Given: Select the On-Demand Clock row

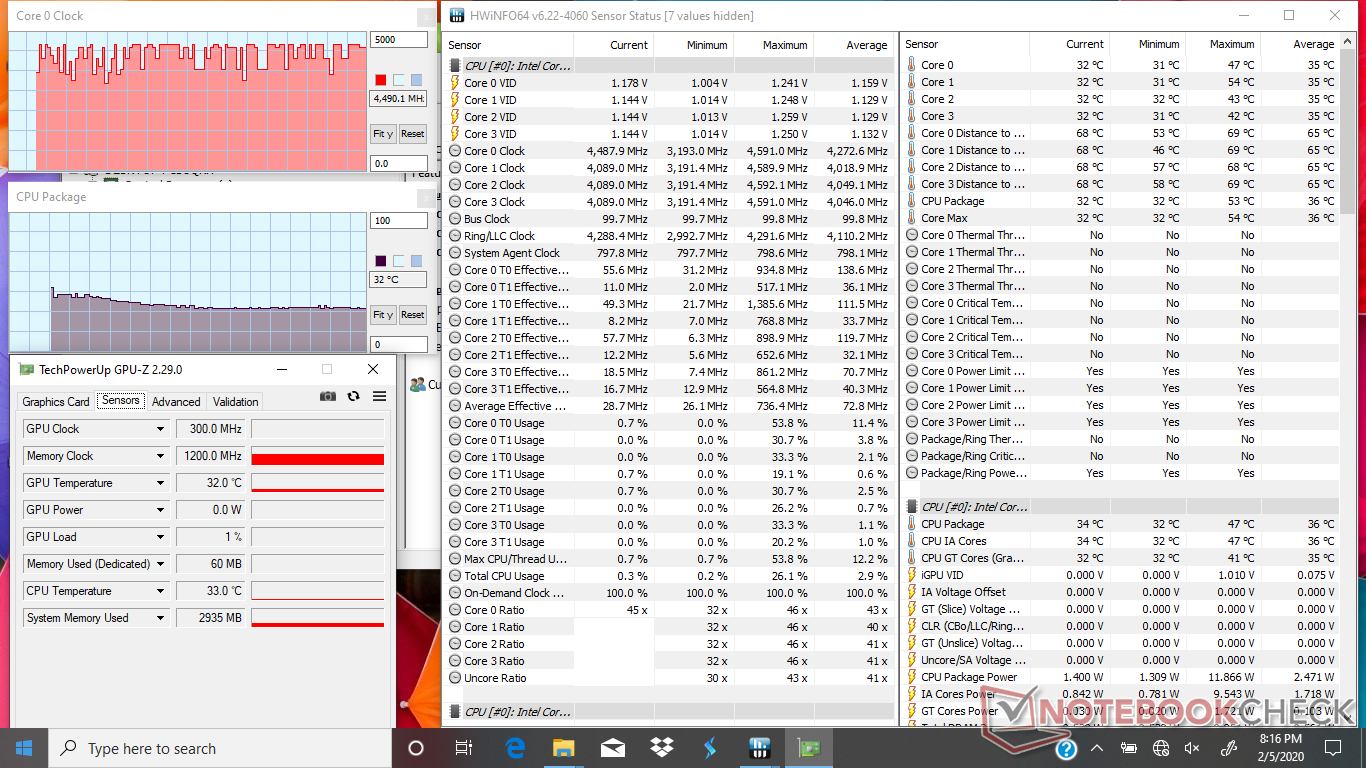Looking at the screenshot, I should pyautogui.click(x=670, y=593).
